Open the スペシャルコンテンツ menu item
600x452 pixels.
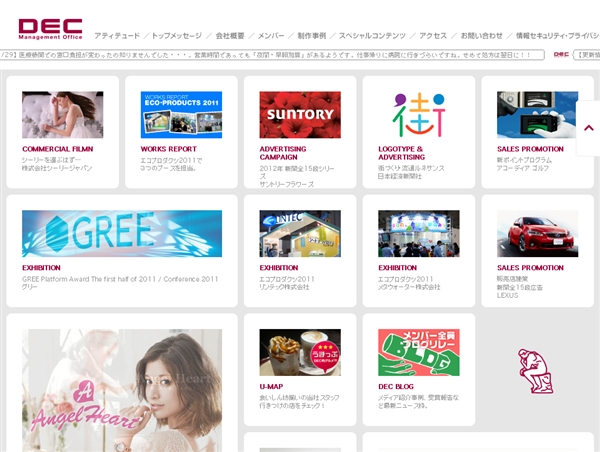372,36
